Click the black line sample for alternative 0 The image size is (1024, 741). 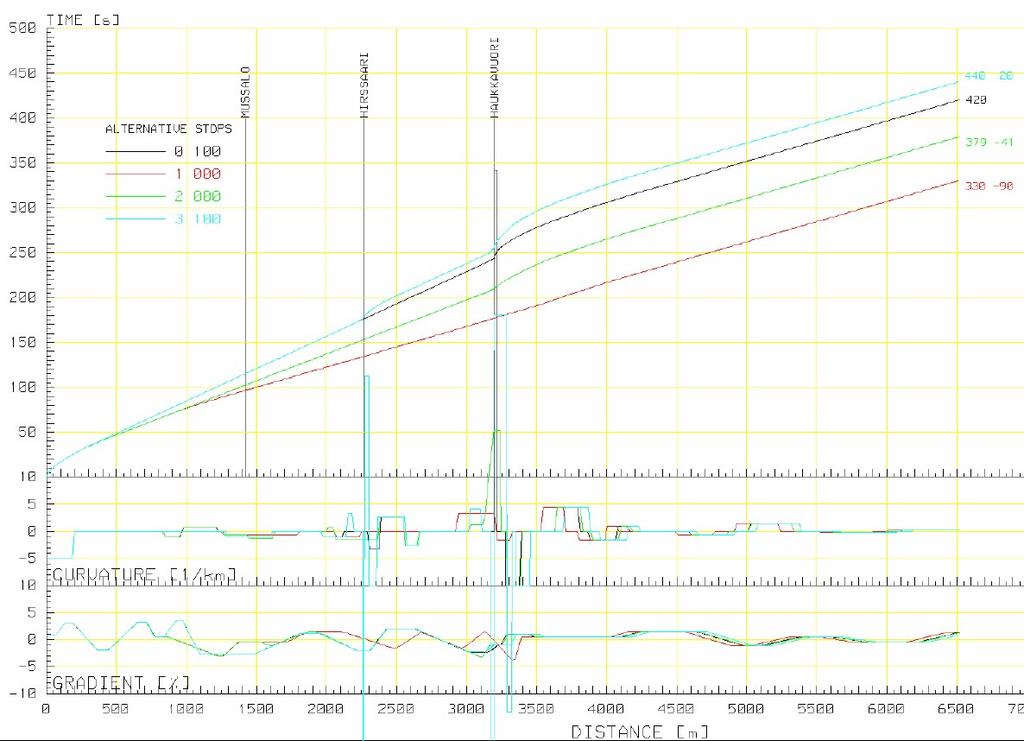tap(135, 151)
